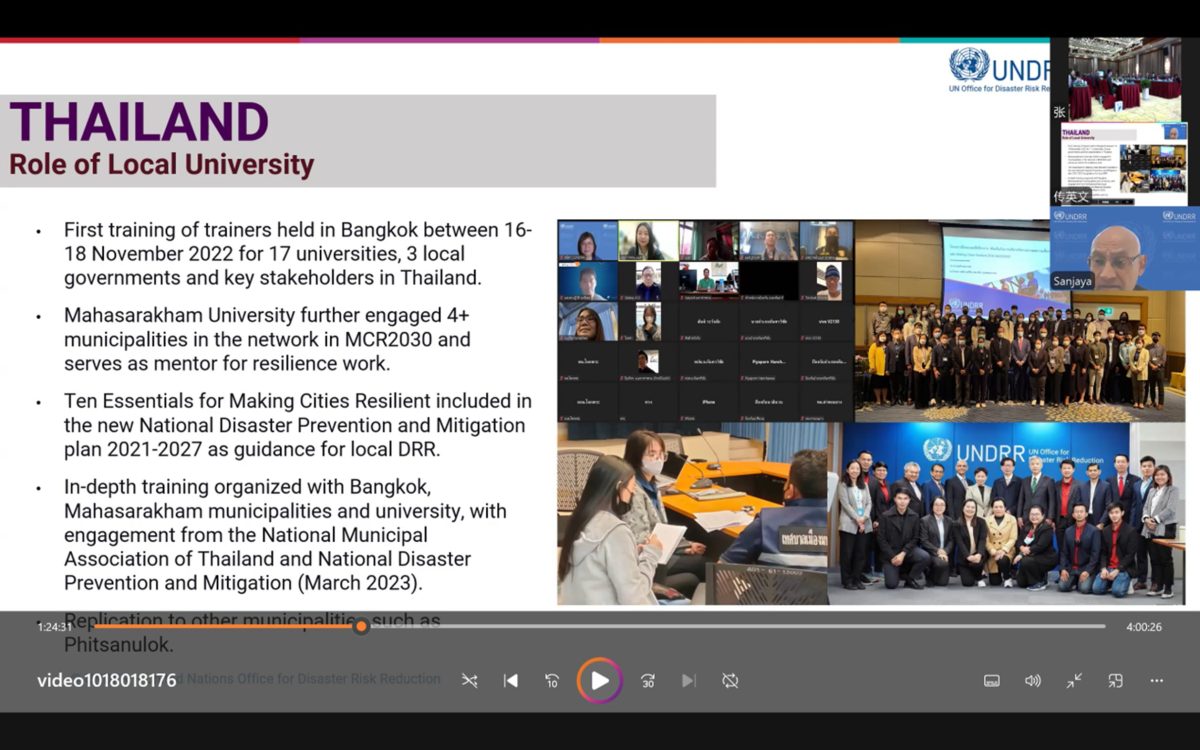Toggle shuffle playback
Image resolution: width=1200 pixels, height=750 pixels.
click(469, 681)
